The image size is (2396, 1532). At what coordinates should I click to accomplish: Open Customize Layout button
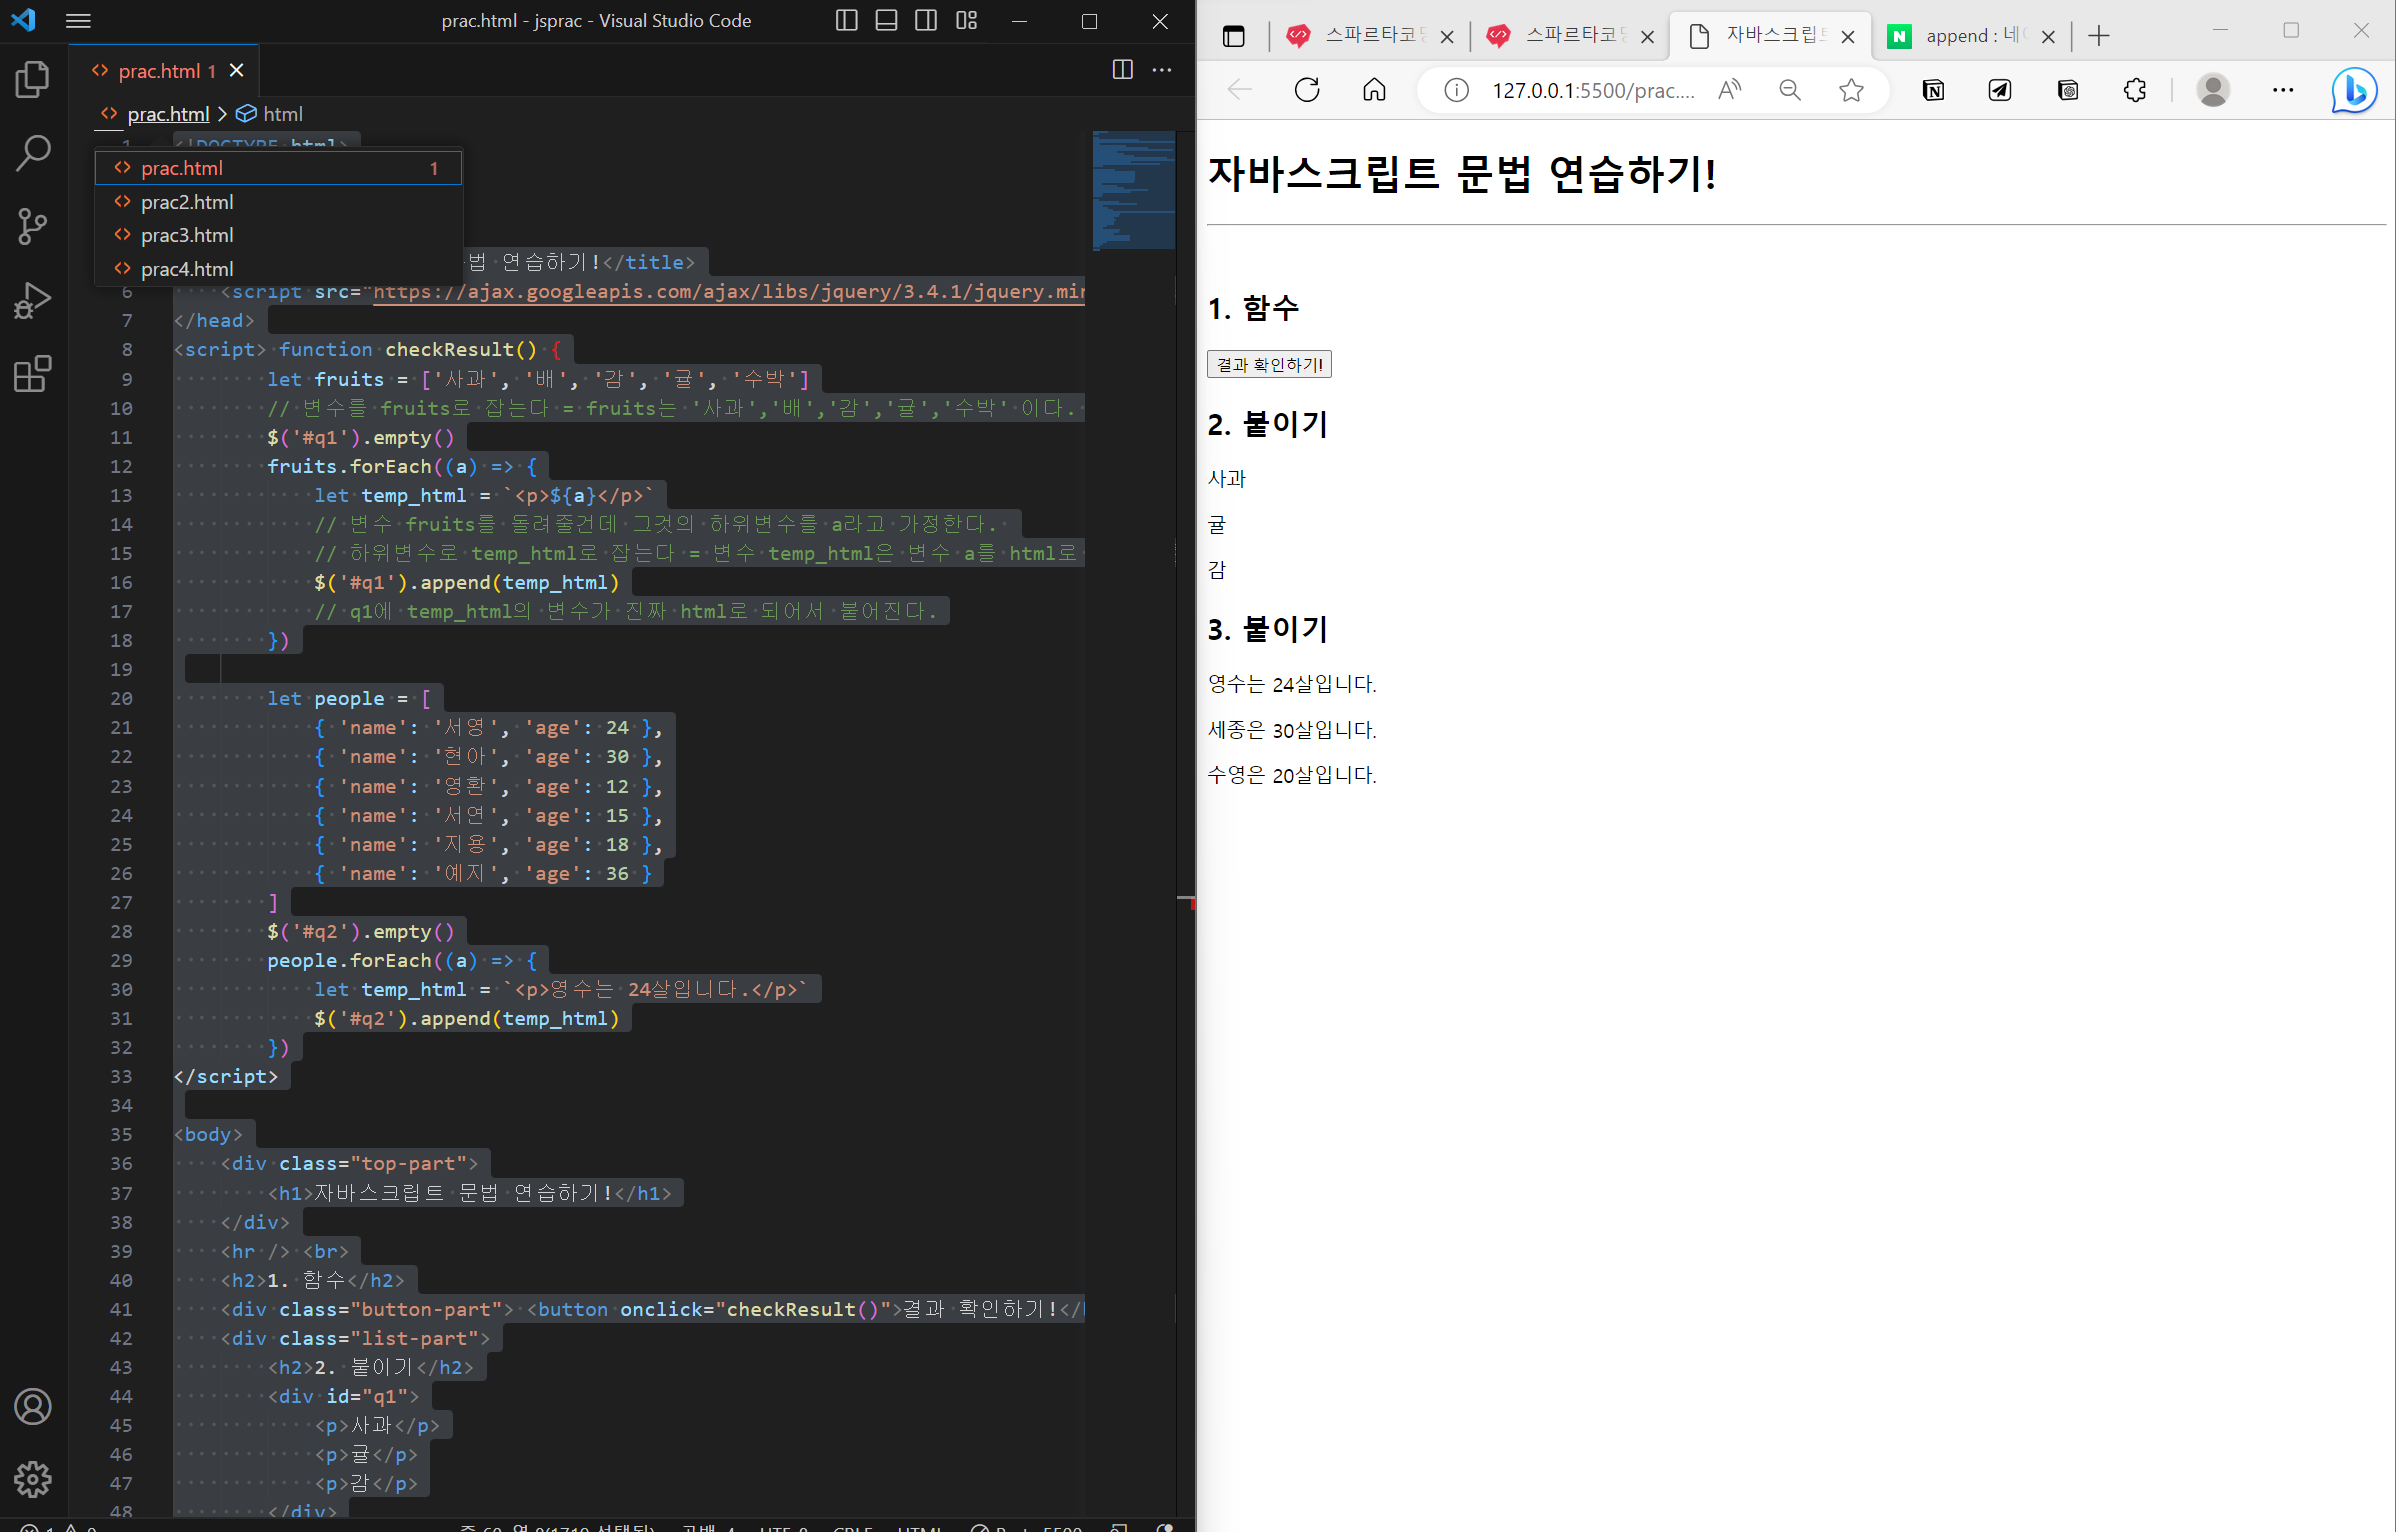pyautogui.click(x=966, y=21)
